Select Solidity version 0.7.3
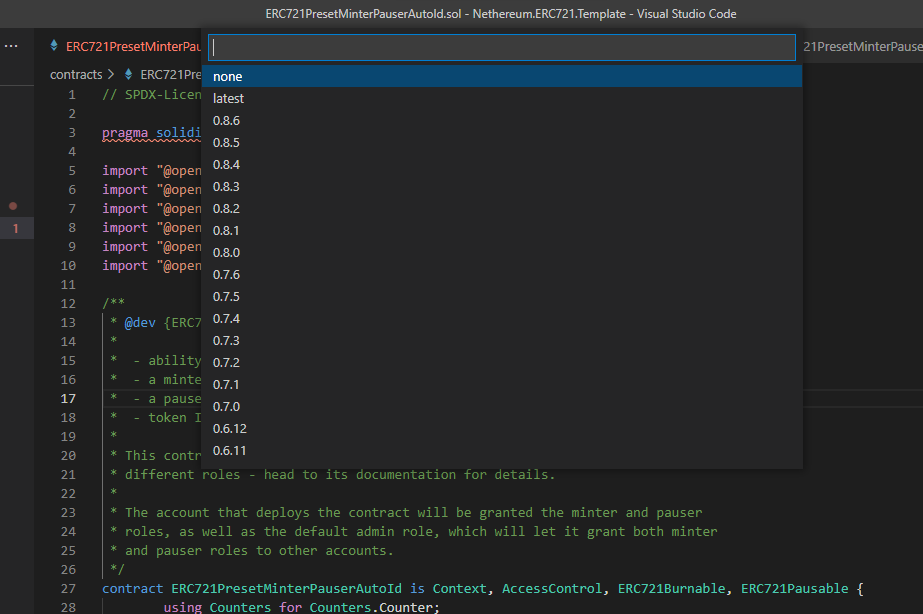This screenshot has height=614, width=923. [502, 340]
